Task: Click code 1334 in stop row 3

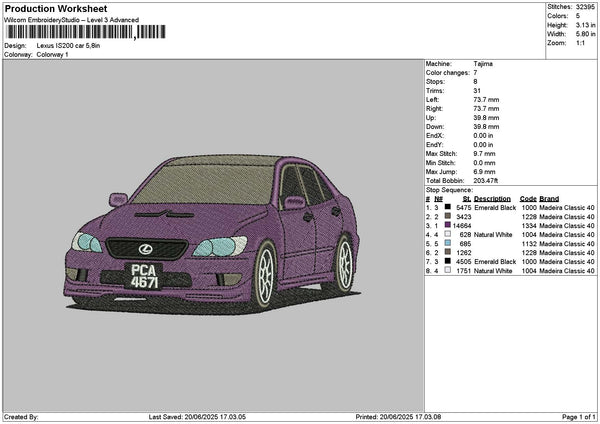Action: [x=529, y=226]
